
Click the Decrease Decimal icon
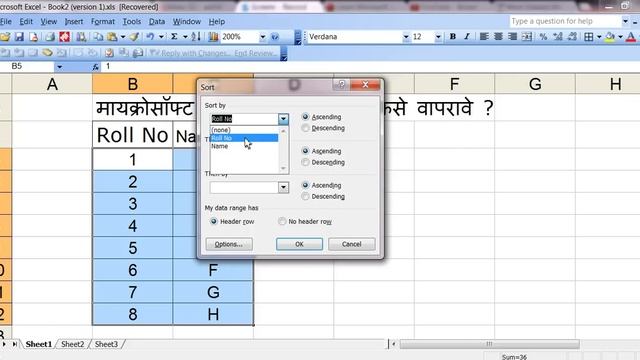[x=572, y=37]
